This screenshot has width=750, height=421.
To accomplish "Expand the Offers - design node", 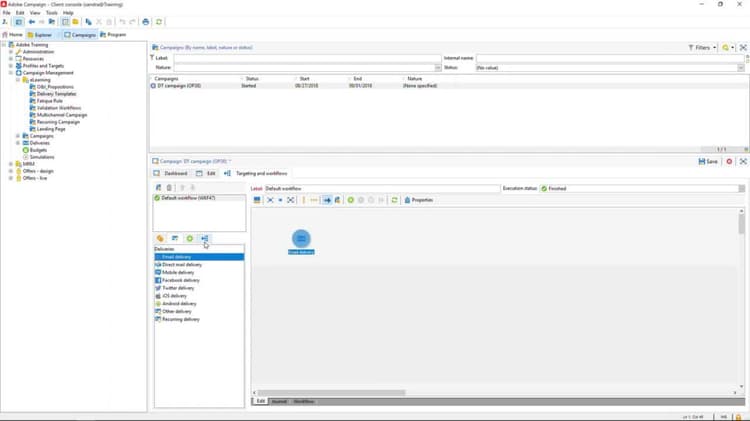I will pos(11,171).
